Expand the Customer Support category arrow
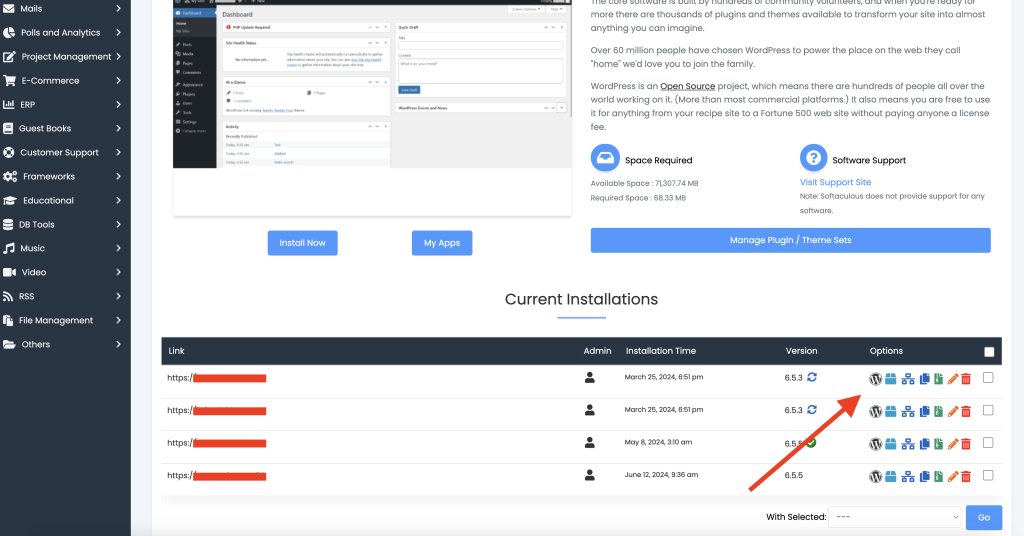 (118, 152)
